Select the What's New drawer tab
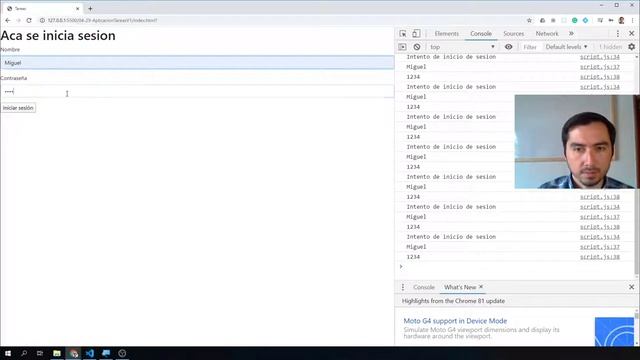Viewport: 640px width, 360px height. pos(460,287)
